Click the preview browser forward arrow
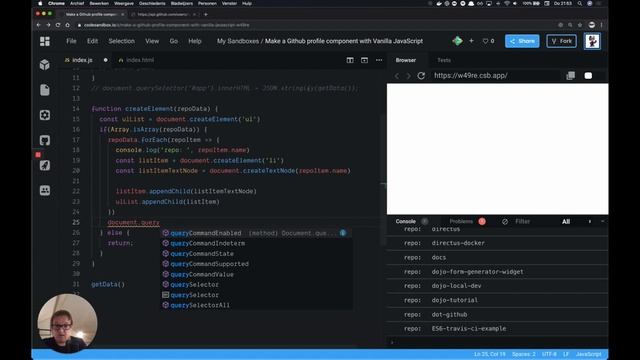640x360 pixels. [408, 76]
